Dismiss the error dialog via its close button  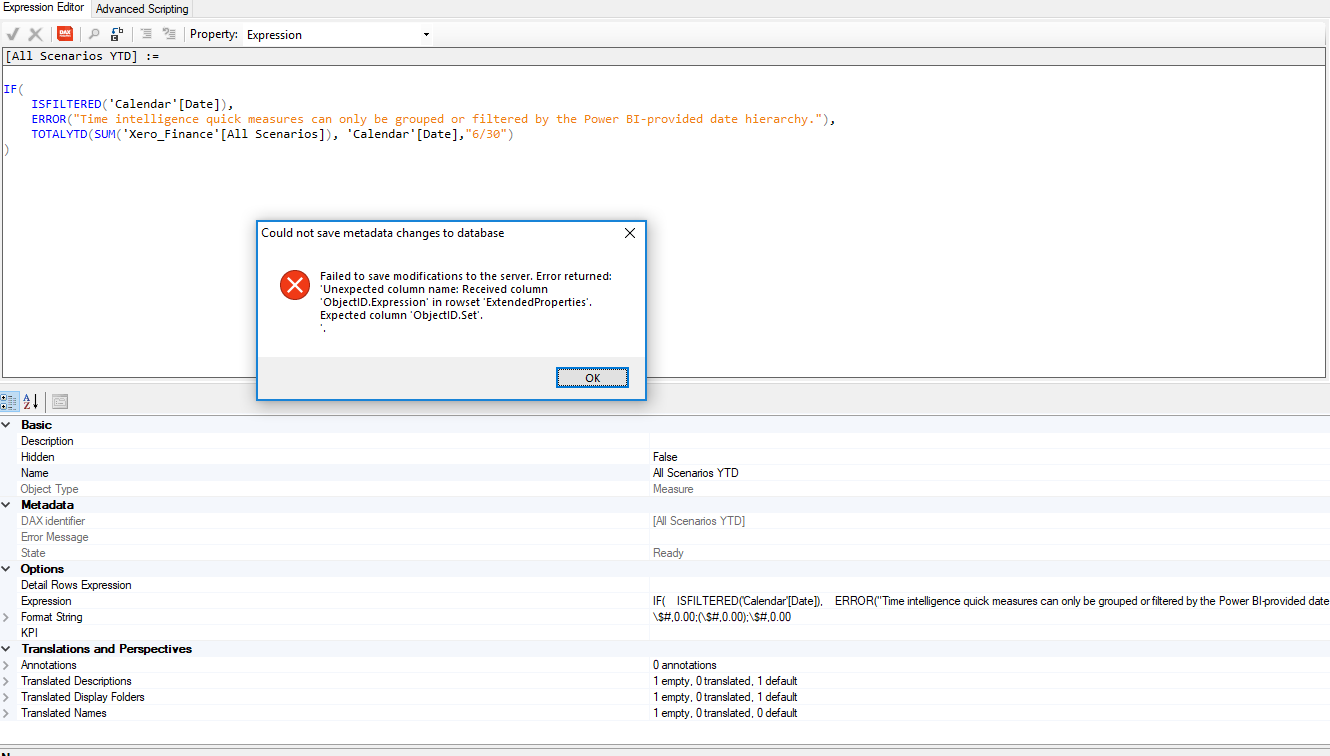pyautogui.click(x=630, y=233)
